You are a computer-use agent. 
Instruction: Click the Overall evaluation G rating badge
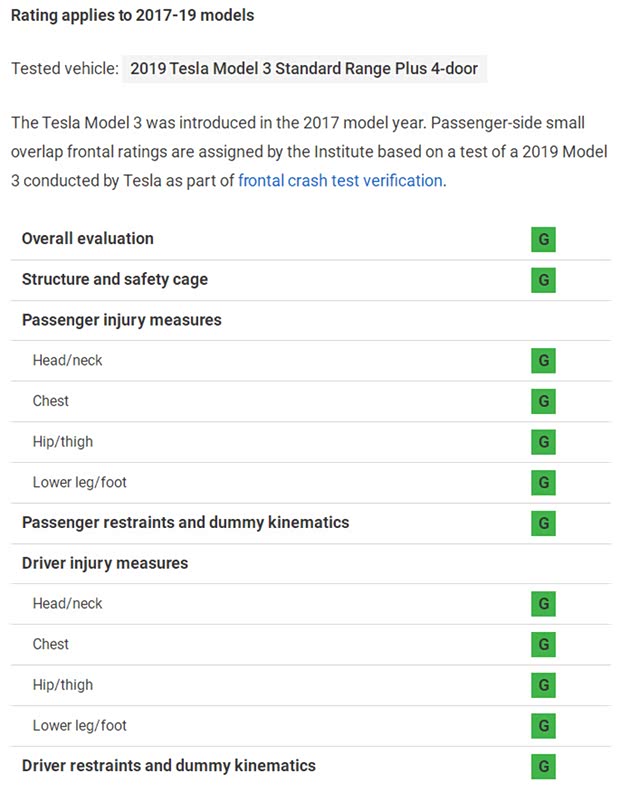(x=543, y=240)
